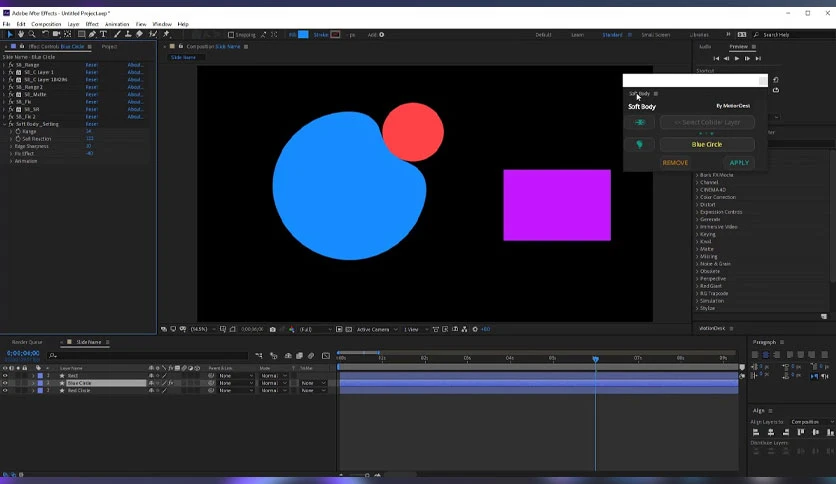Select the Pan Behind anchor point tool
Screen dimensions: 836x484
point(68,34)
